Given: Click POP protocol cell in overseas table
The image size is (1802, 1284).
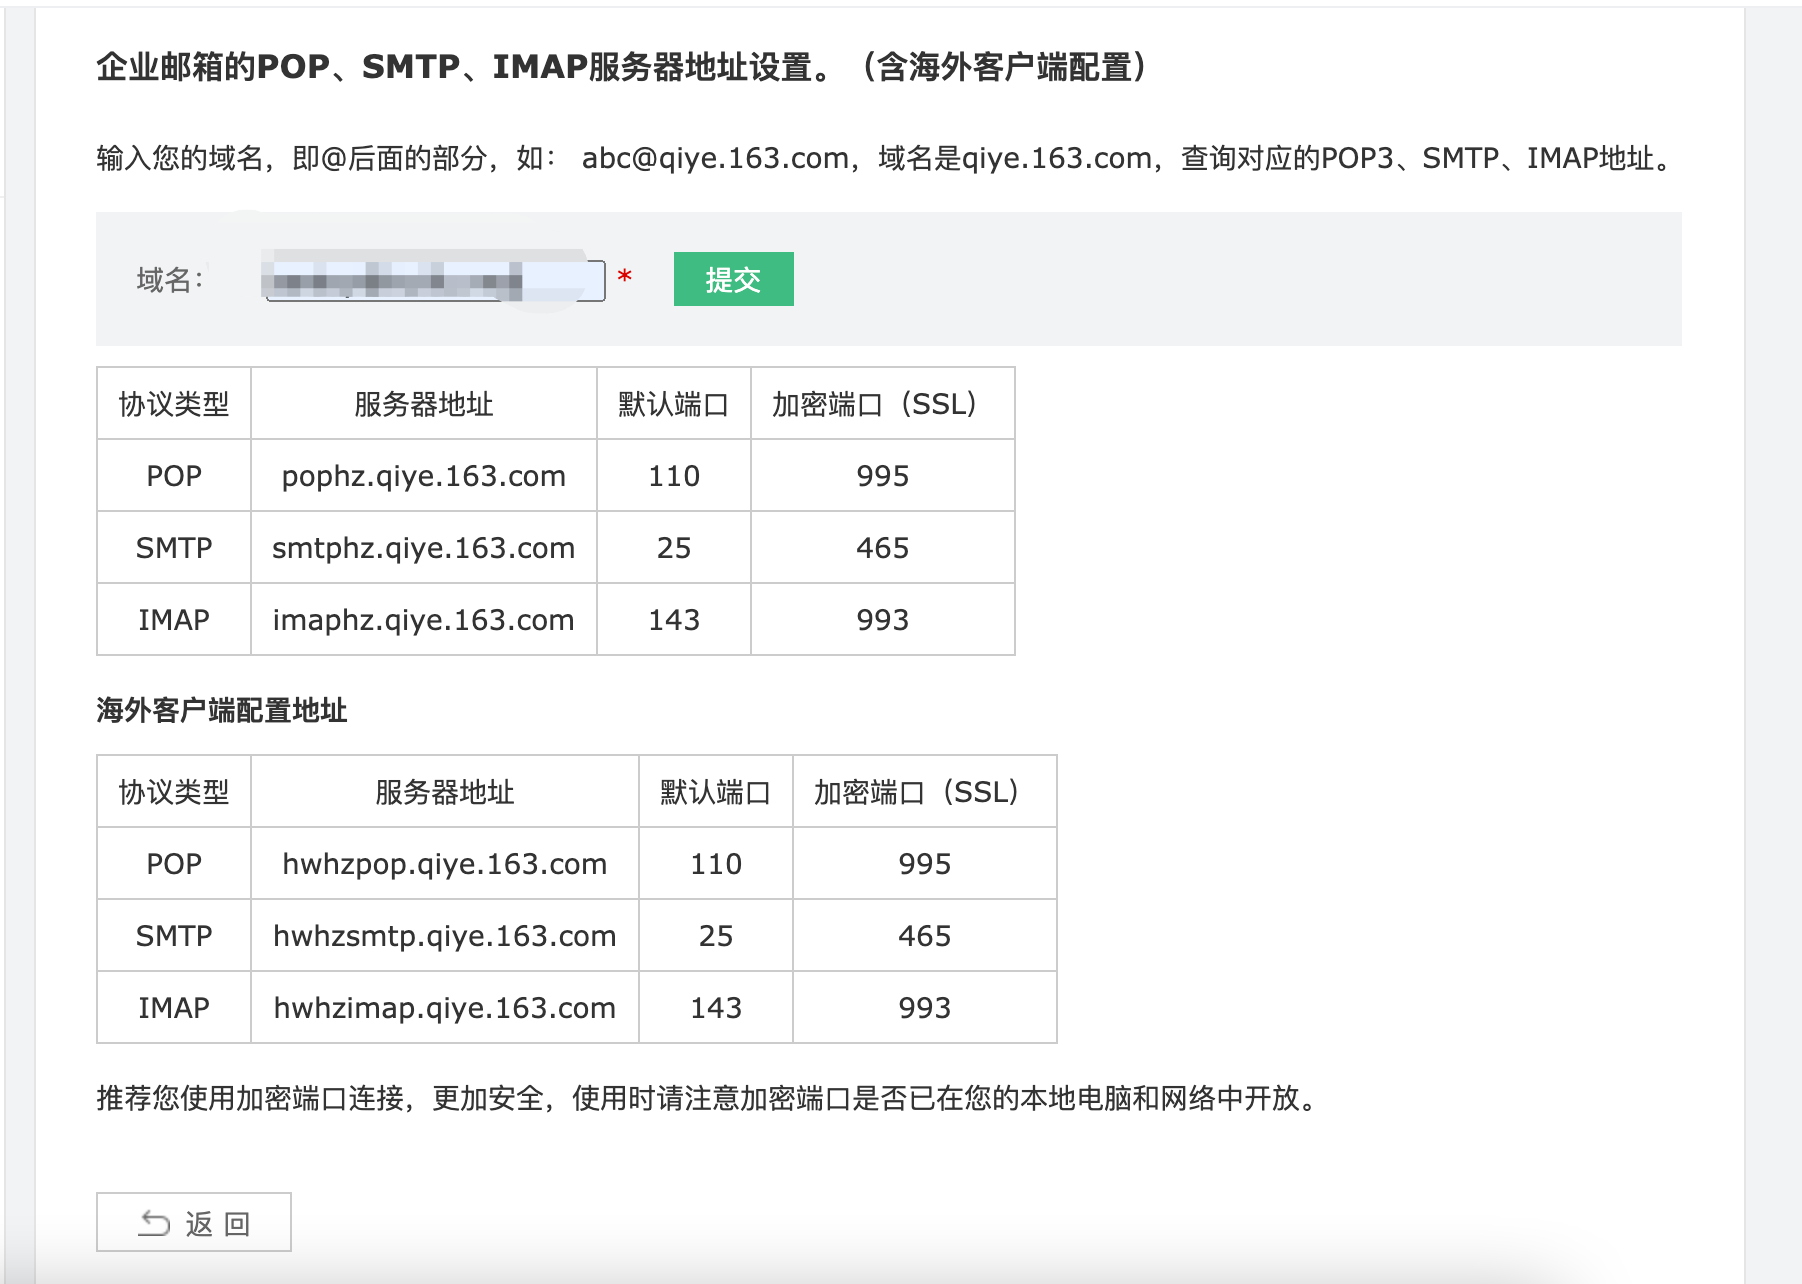Looking at the screenshot, I should click(174, 864).
